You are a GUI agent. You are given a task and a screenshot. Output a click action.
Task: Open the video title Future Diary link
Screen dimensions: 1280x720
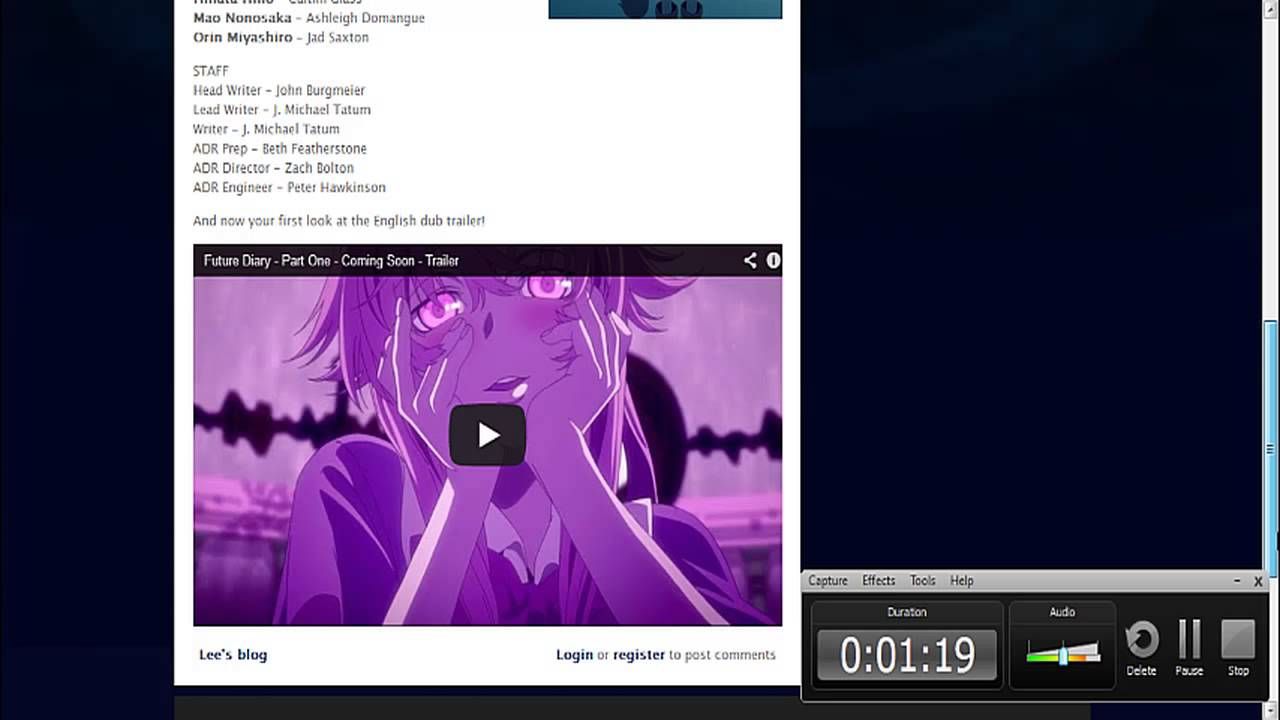(x=331, y=260)
